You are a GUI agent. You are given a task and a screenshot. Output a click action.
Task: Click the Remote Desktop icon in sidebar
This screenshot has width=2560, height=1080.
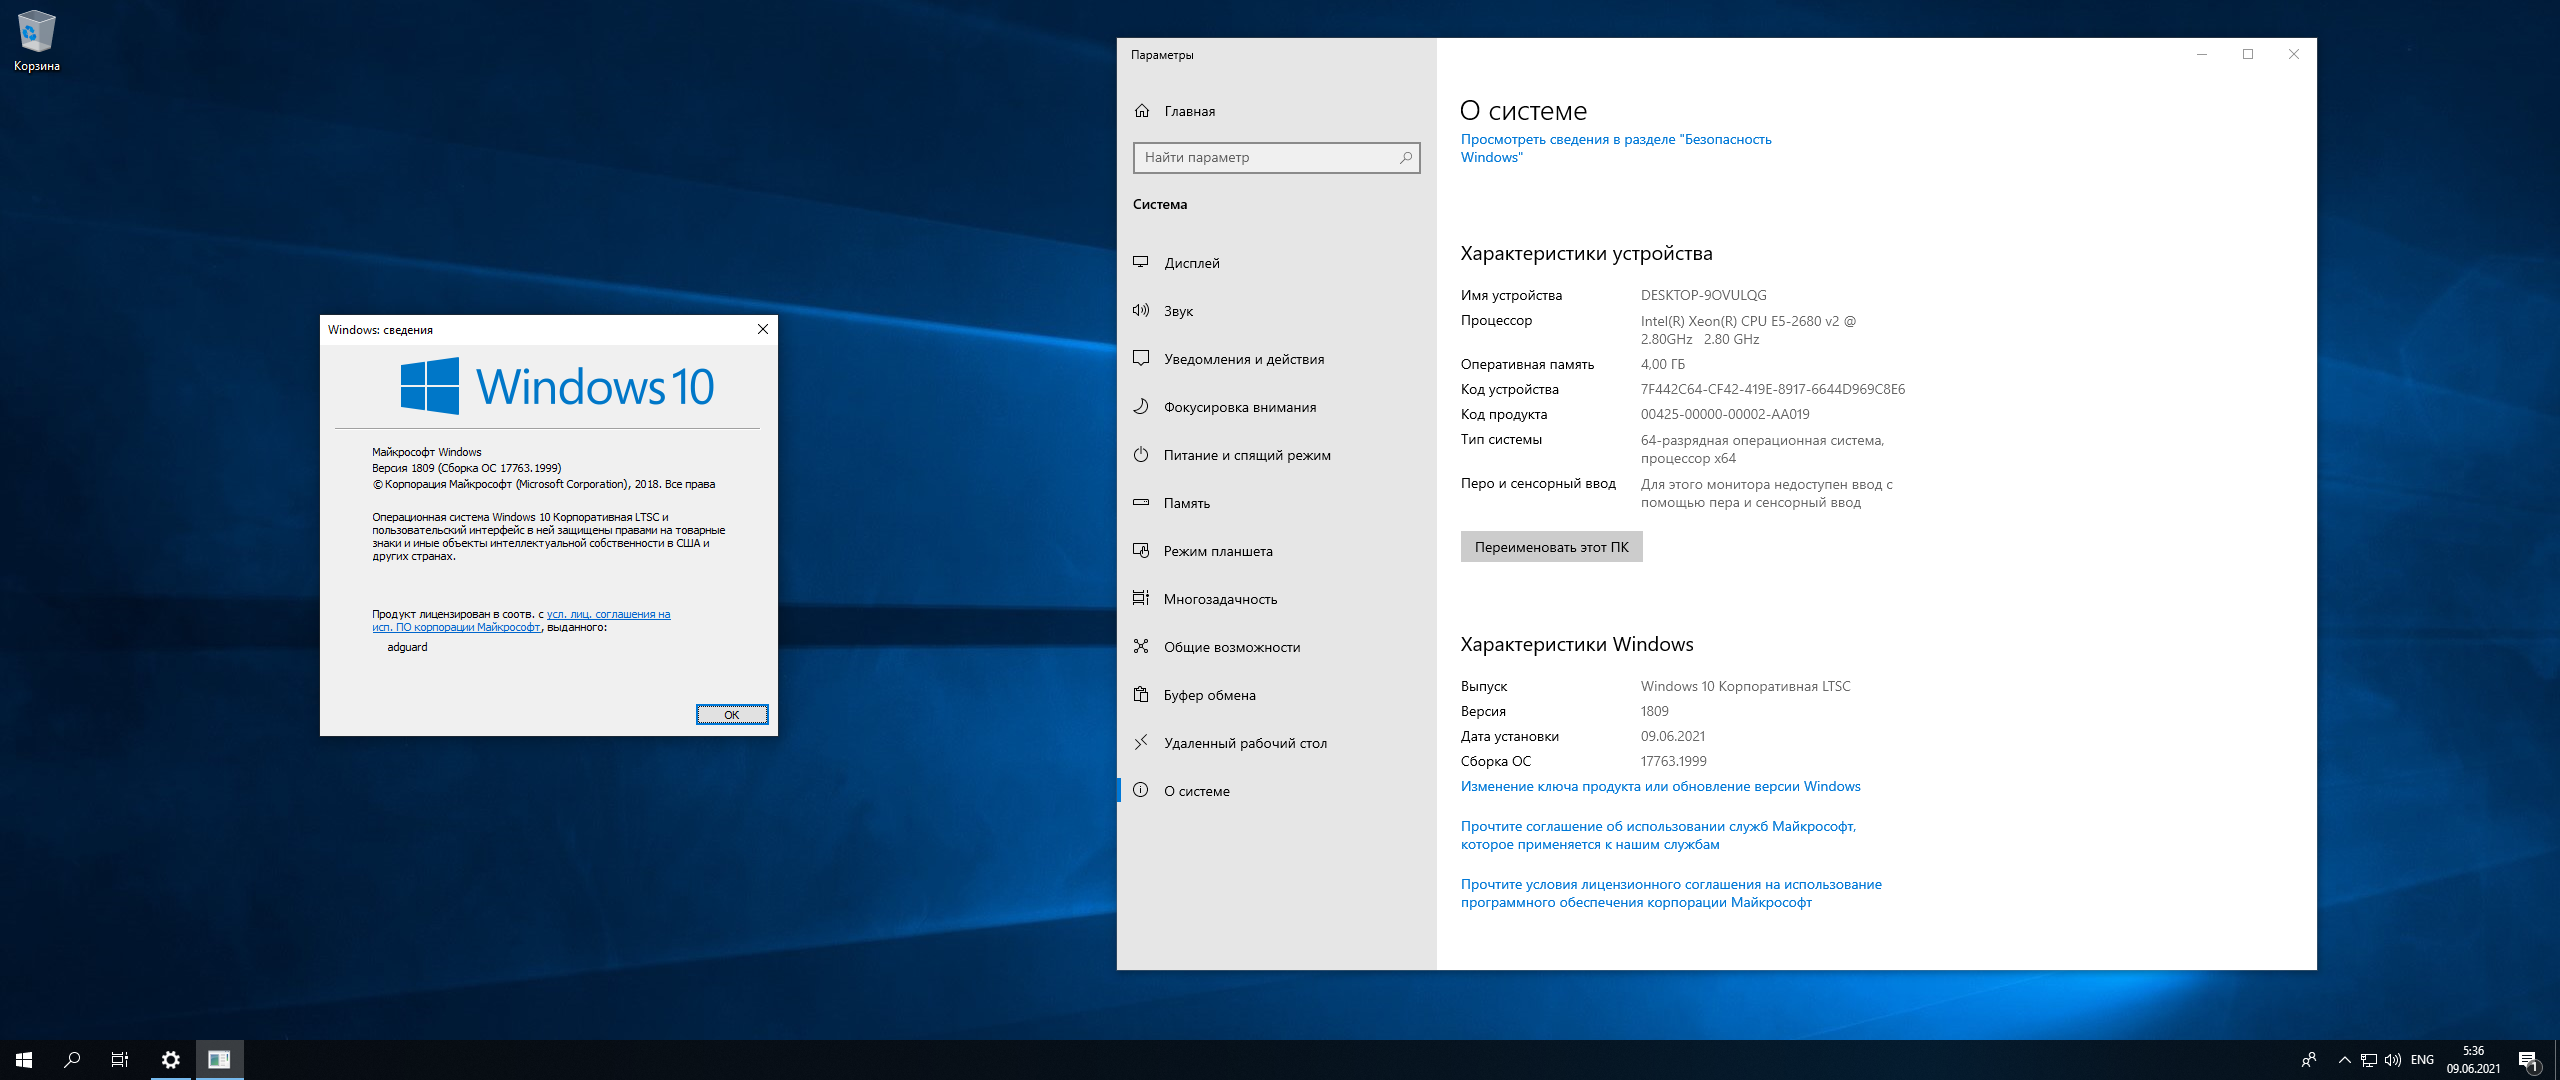point(1141,742)
